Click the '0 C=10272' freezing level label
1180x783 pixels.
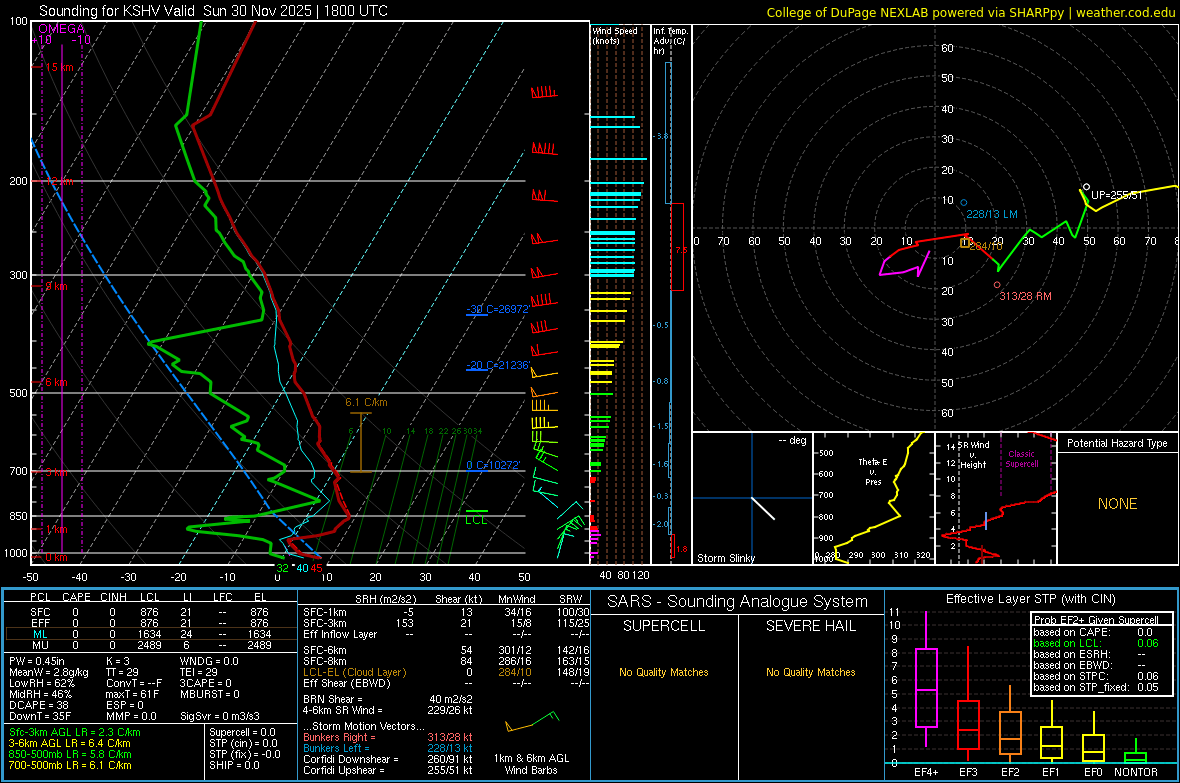pos(493,465)
